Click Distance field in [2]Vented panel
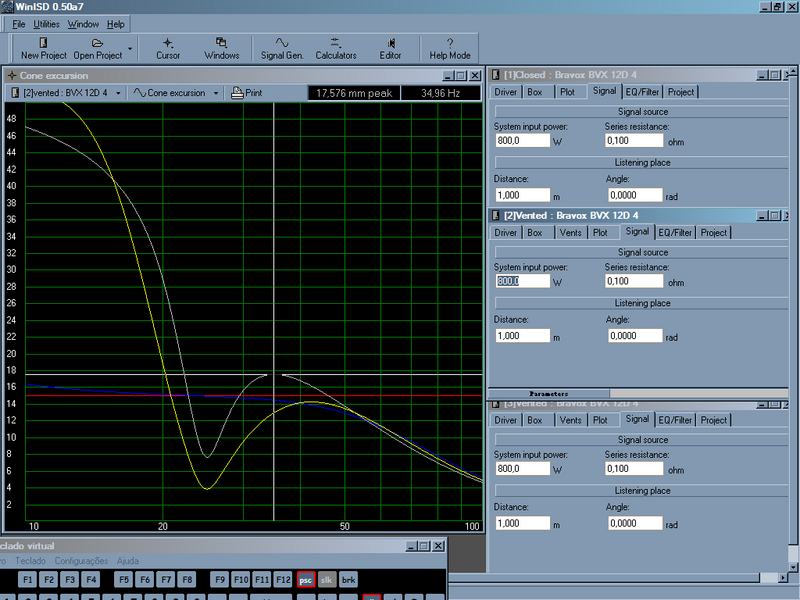The height and width of the screenshot is (600, 800). click(x=522, y=336)
